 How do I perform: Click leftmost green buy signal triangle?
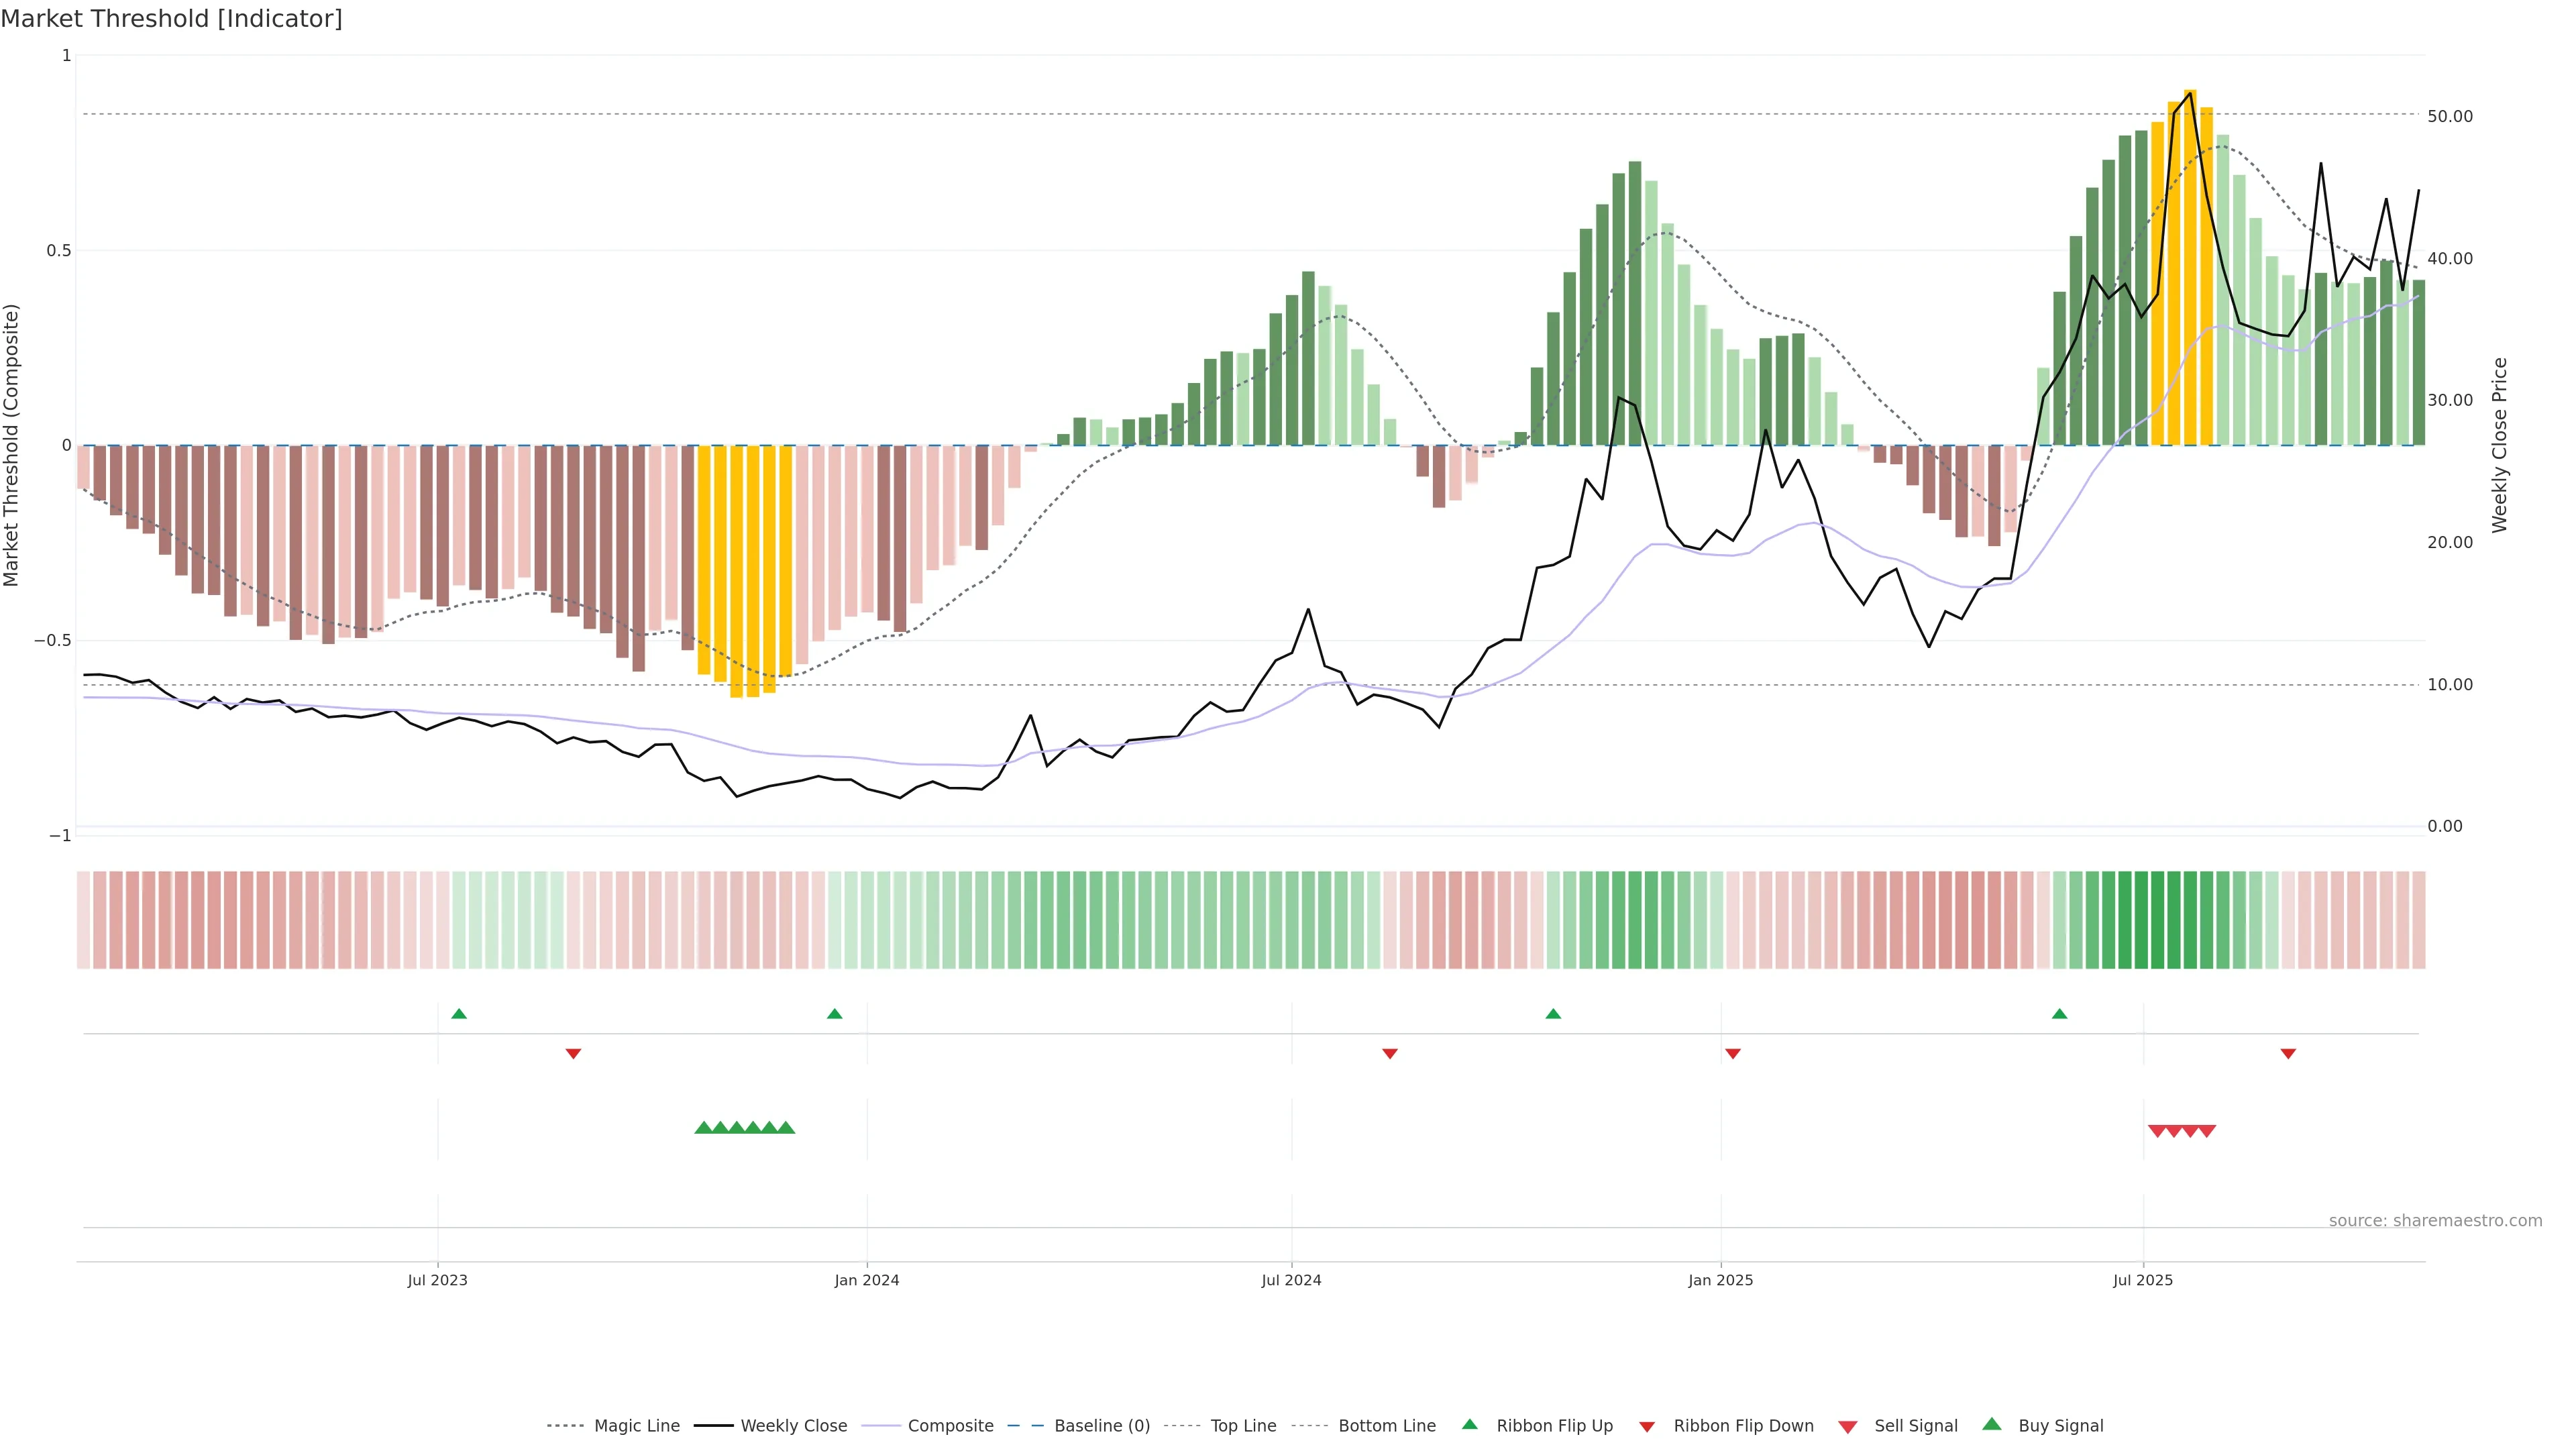pos(703,1128)
